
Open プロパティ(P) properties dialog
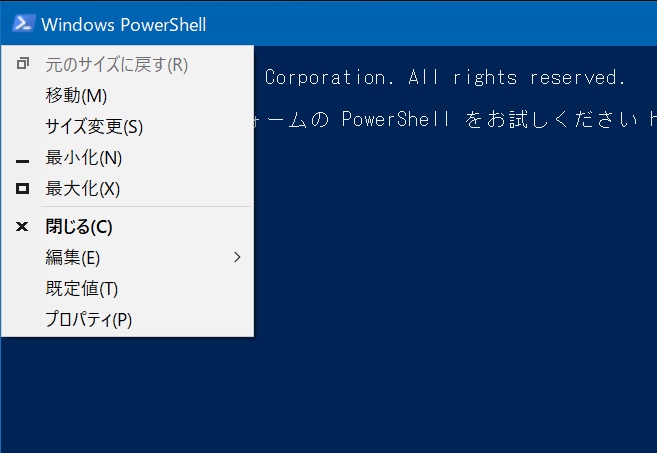(127, 319)
